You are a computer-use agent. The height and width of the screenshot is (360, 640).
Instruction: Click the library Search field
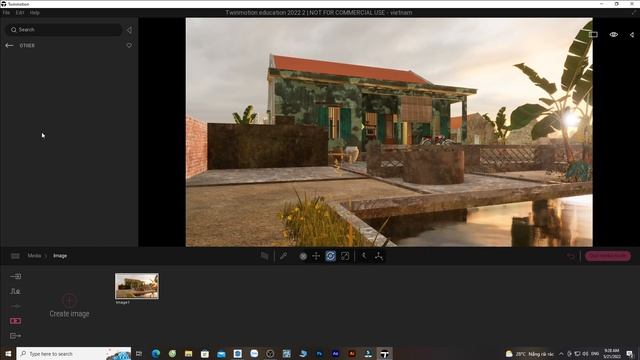pos(64,30)
